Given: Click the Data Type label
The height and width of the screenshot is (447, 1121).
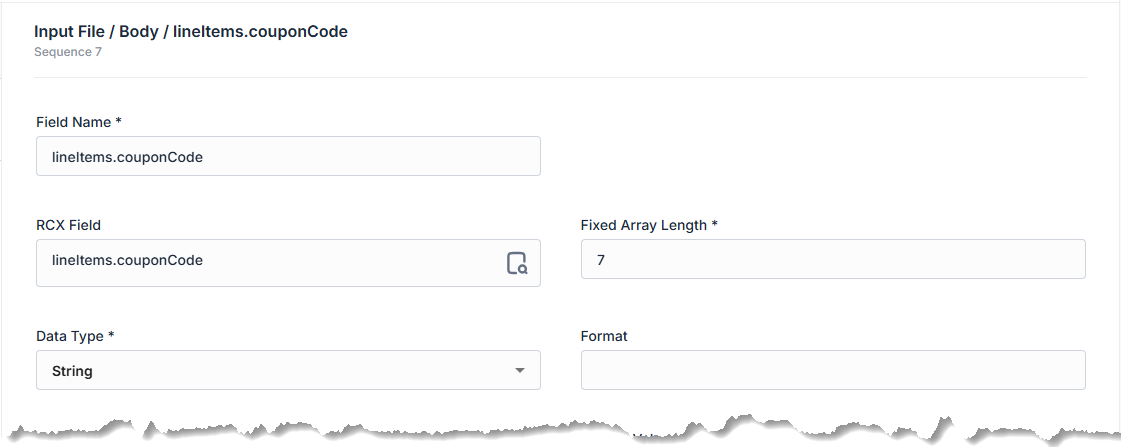Looking at the screenshot, I should point(70,336).
